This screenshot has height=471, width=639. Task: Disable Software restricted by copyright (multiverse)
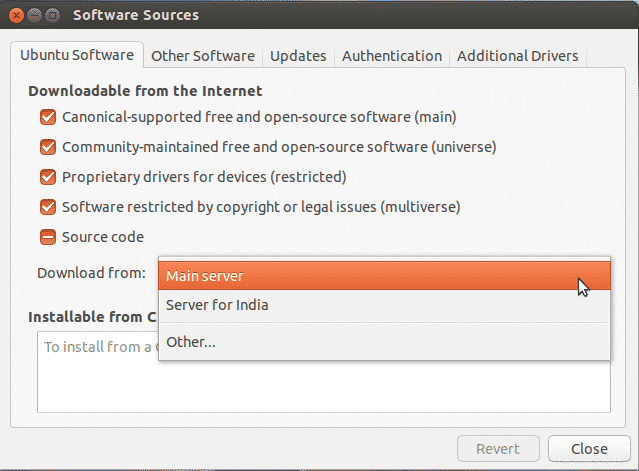(48, 207)
